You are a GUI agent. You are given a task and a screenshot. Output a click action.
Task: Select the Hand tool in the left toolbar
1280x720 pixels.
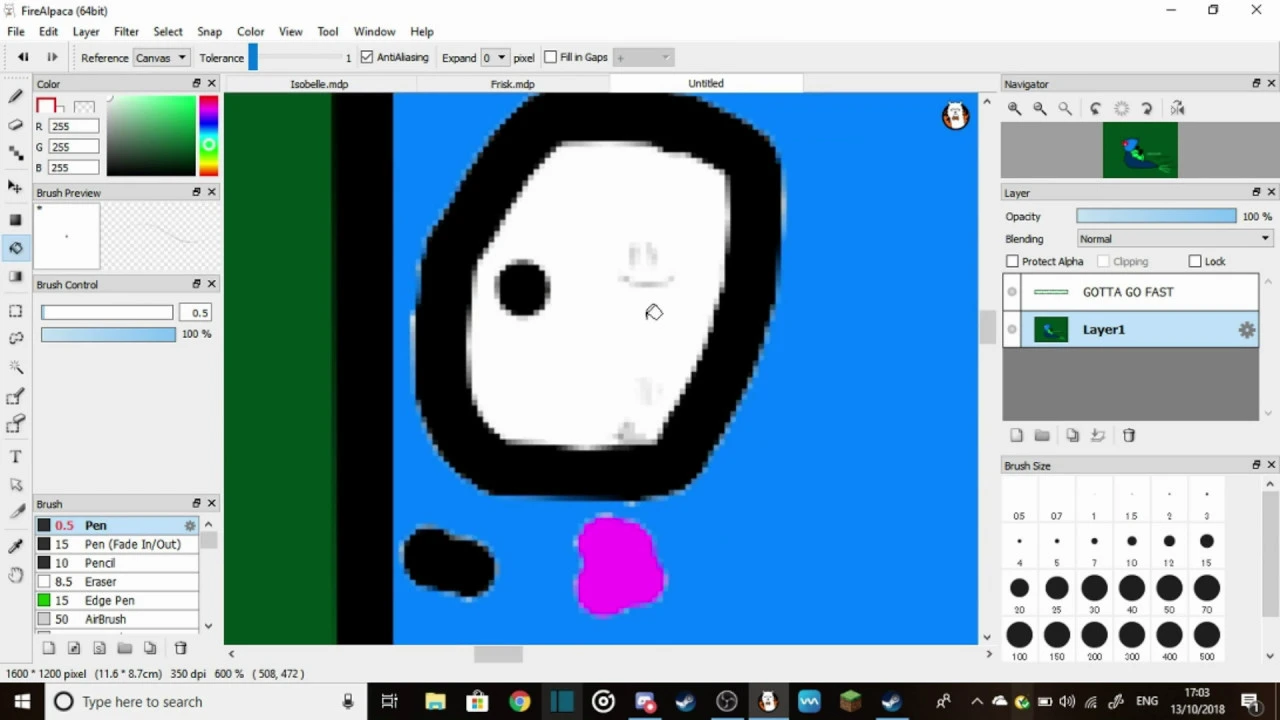point(15,575)
